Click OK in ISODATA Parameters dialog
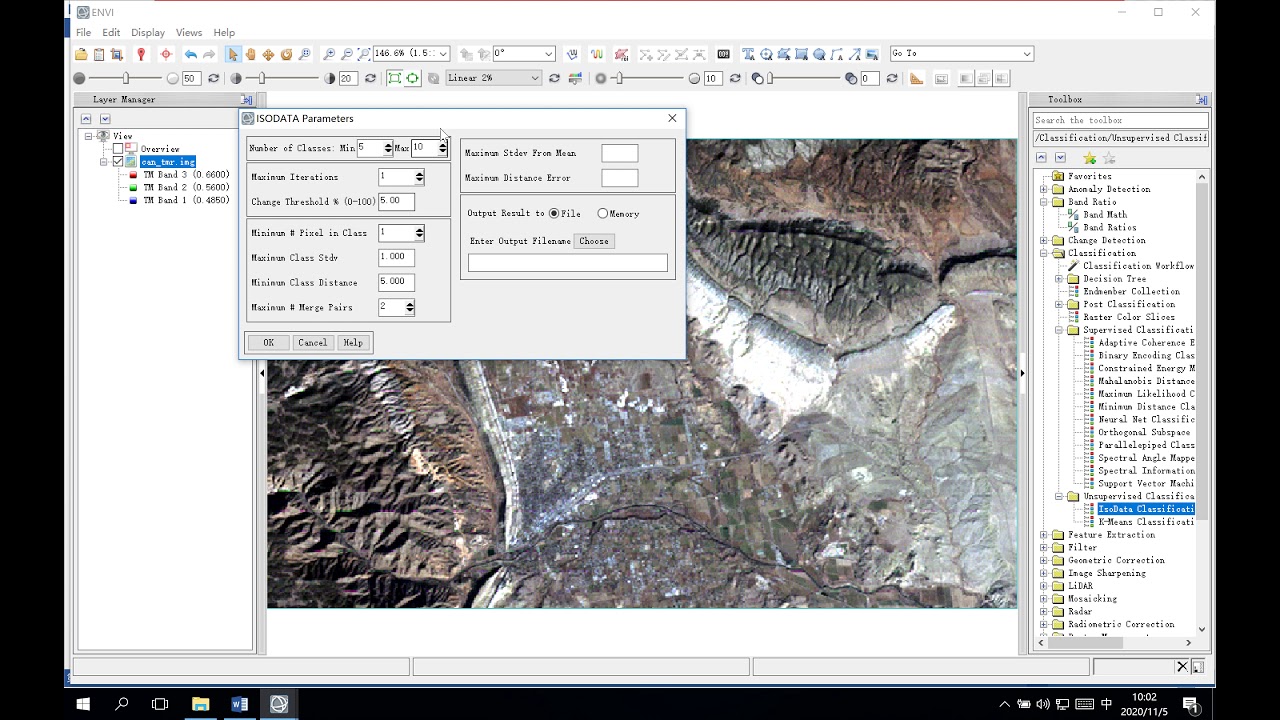Image resolution: width=1280 pixels, height=720 pixels. coord(268,343)
